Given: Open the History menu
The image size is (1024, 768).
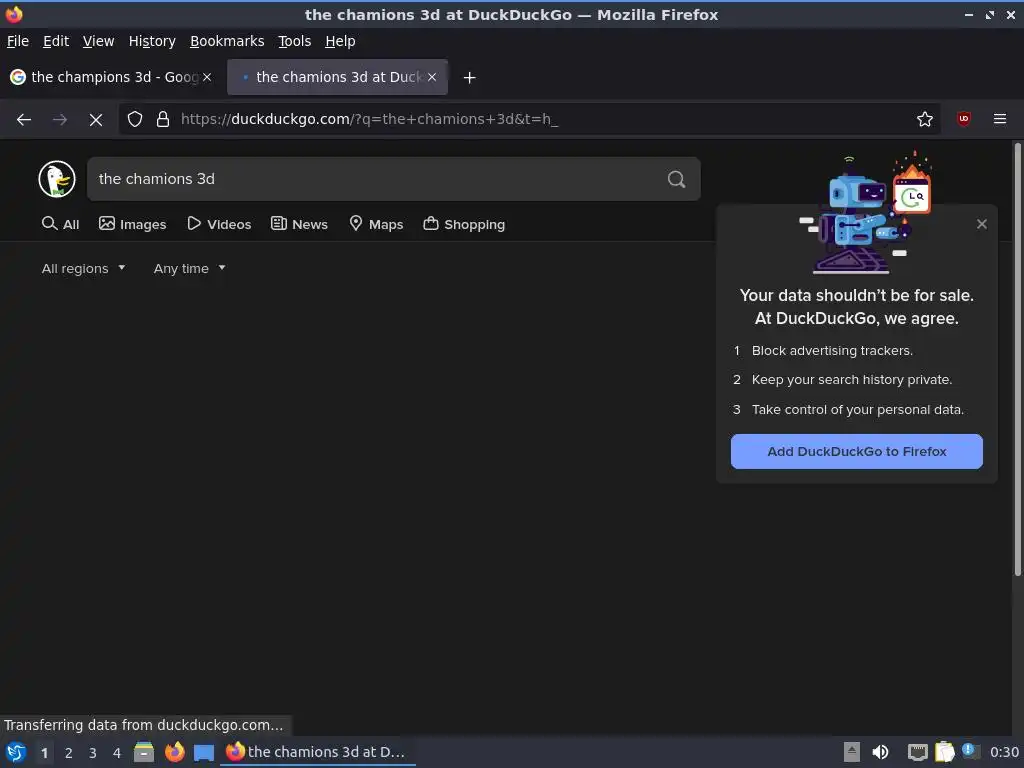Looking at the screenshot, I should click(152, 41).
